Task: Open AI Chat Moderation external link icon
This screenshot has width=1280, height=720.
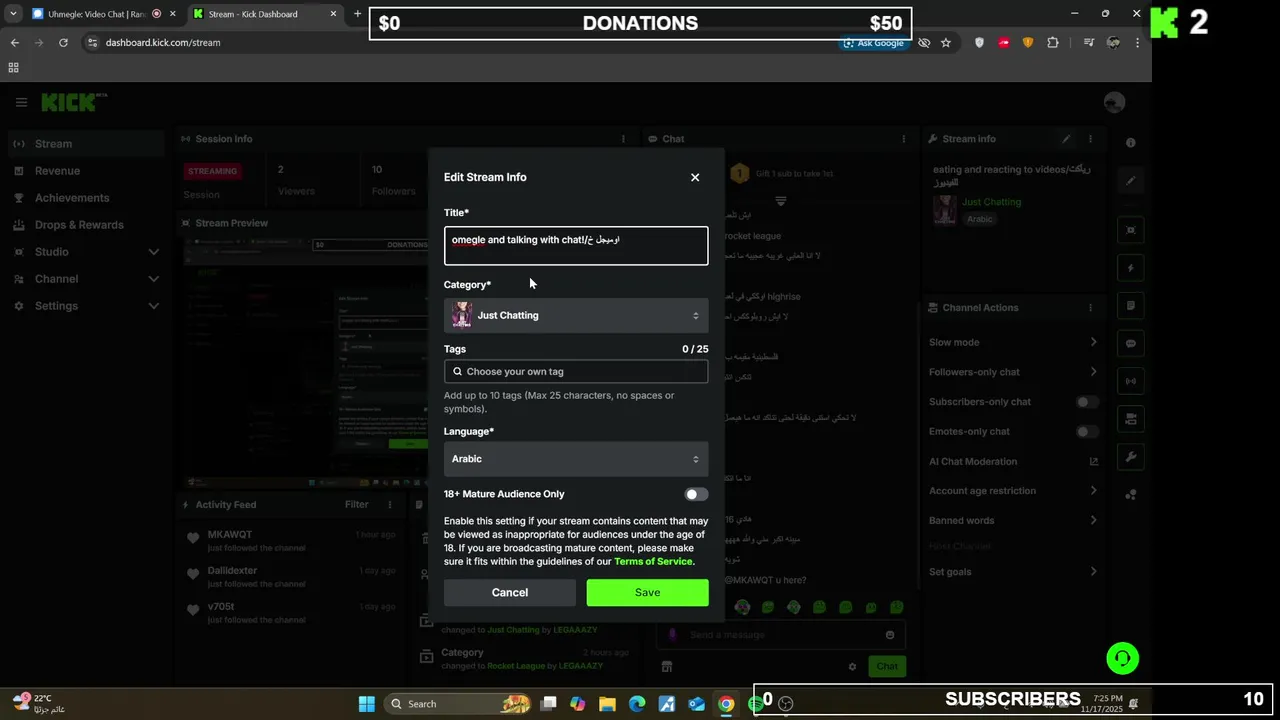Action: pos(1093,462)
